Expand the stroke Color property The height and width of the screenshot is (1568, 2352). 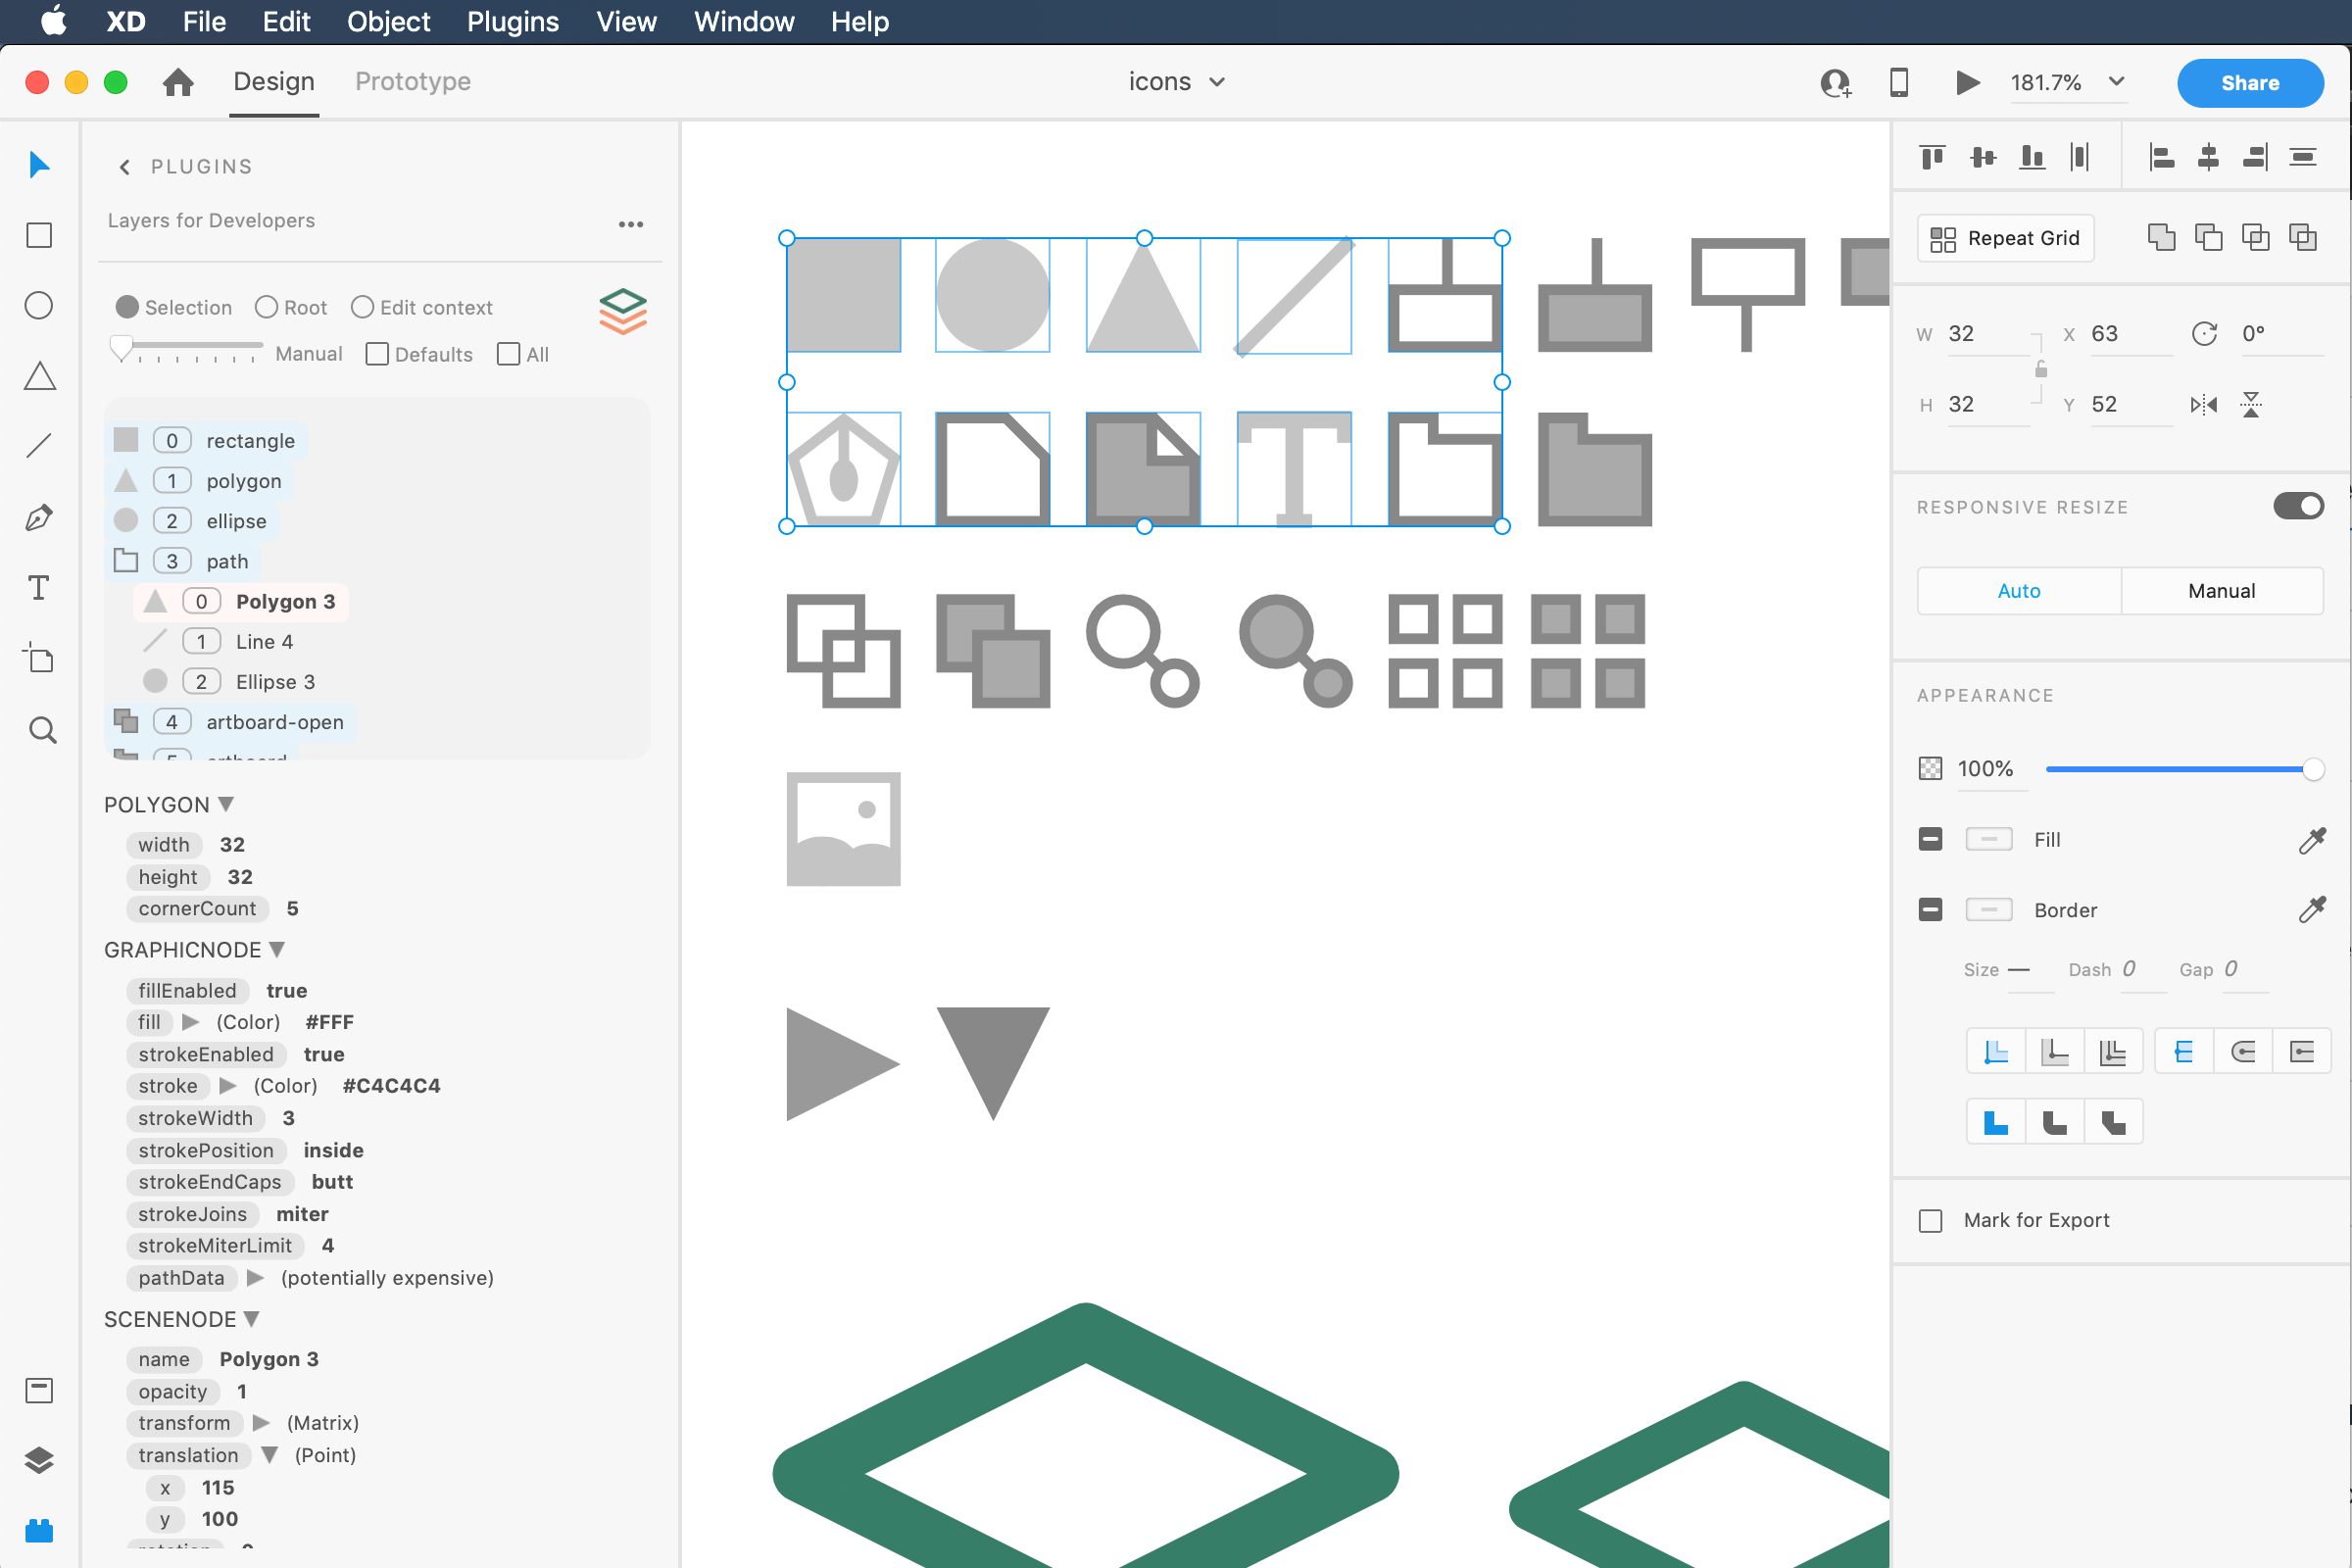point(228,1086)
